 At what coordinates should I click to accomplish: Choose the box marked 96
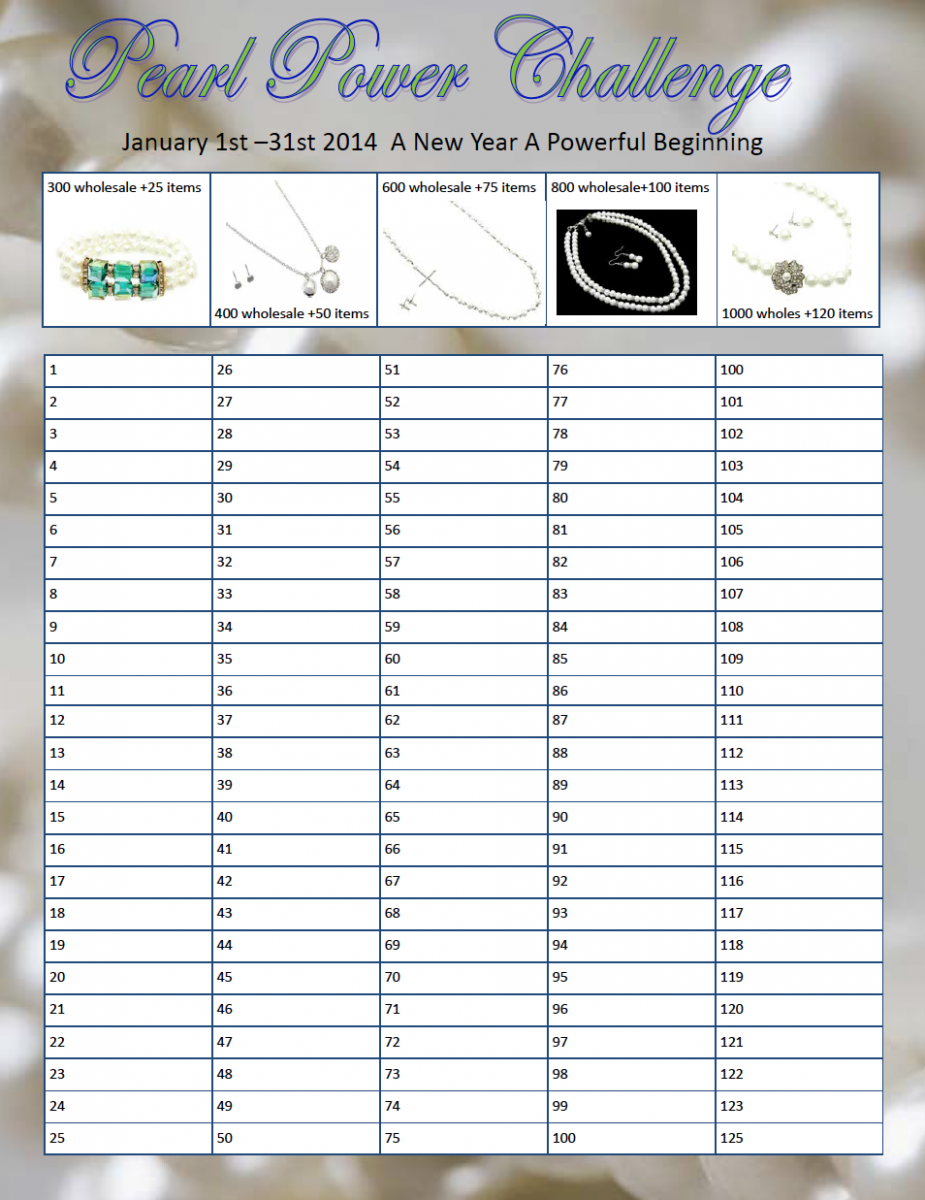coord(631,1010)
